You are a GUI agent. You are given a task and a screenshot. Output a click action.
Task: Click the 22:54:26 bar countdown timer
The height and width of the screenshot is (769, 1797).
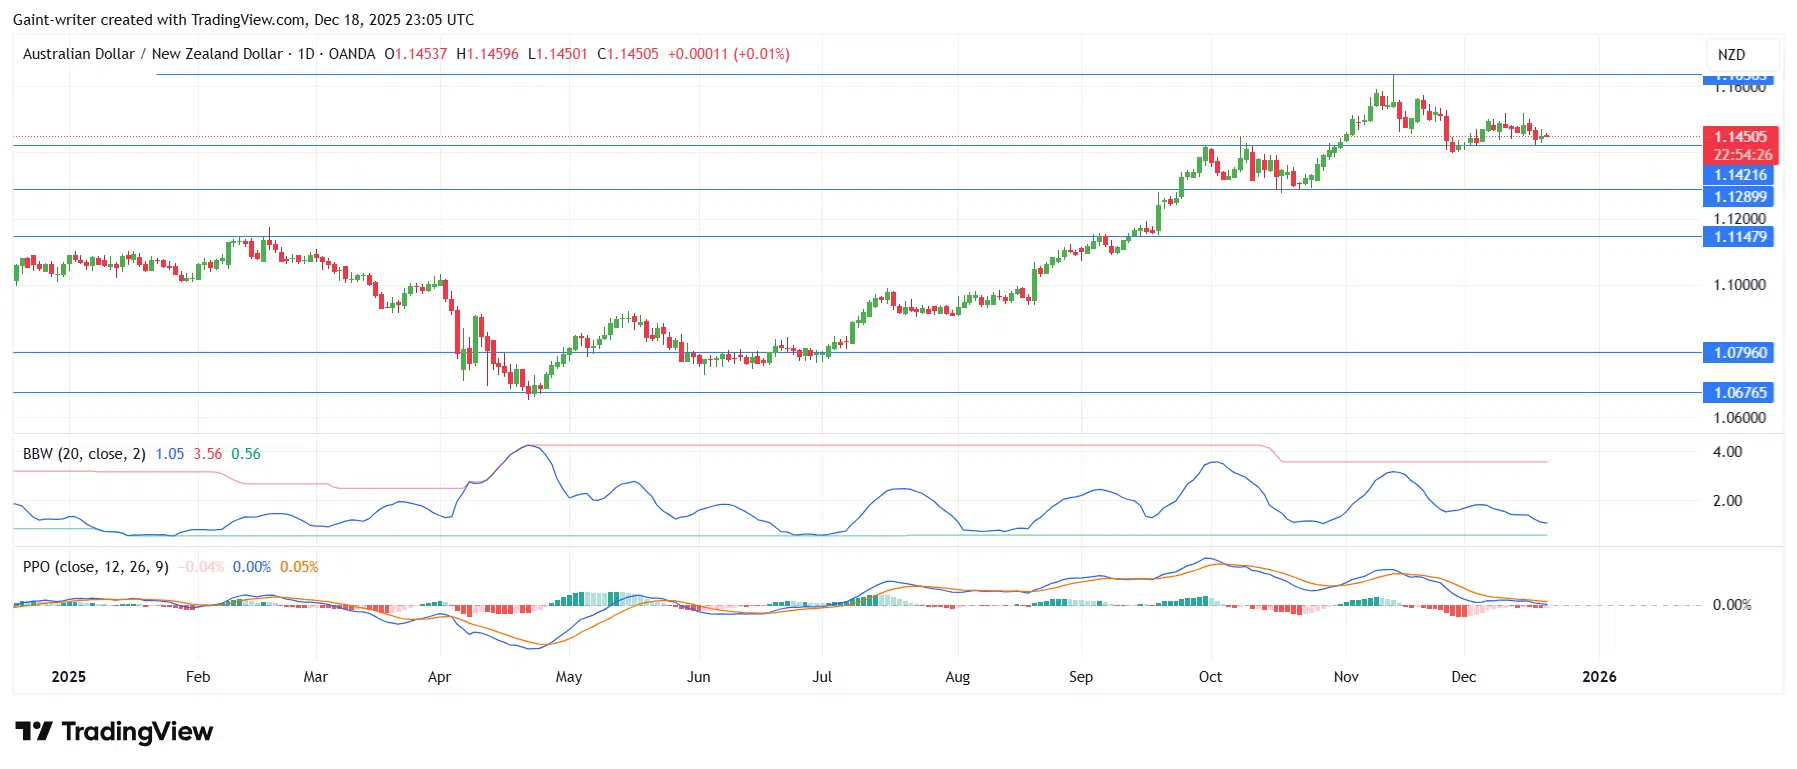(1742, 155)
